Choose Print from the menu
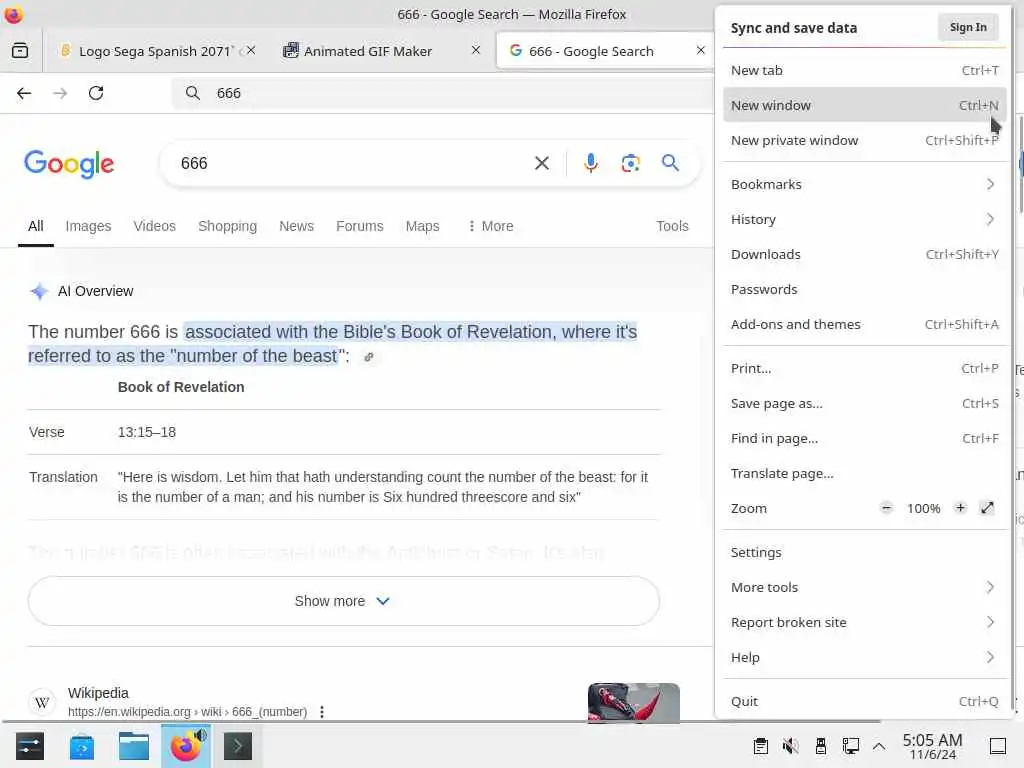Image resolution: width=1024 pixels, height=768 pixels. tap(864, 368)
